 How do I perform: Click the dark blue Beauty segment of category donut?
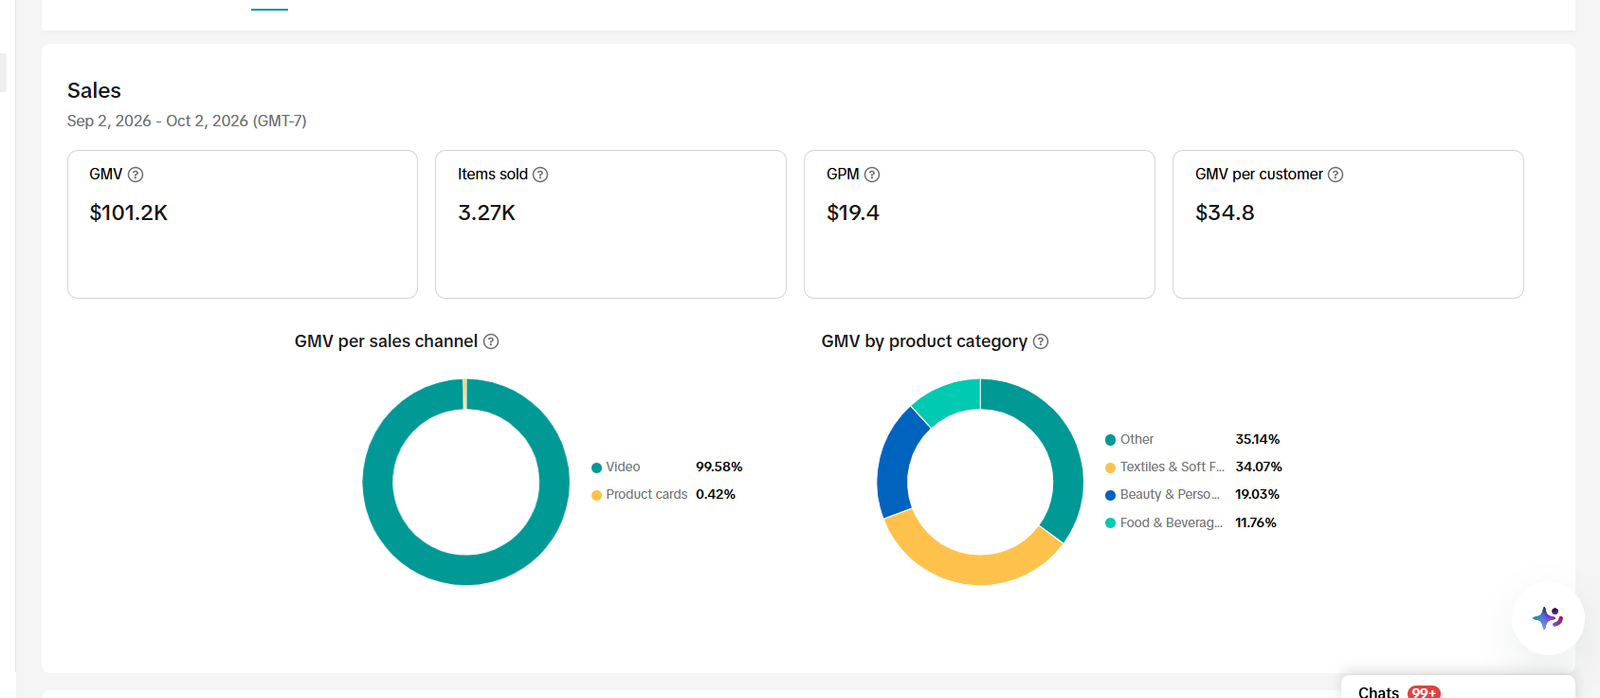(894, 465)
